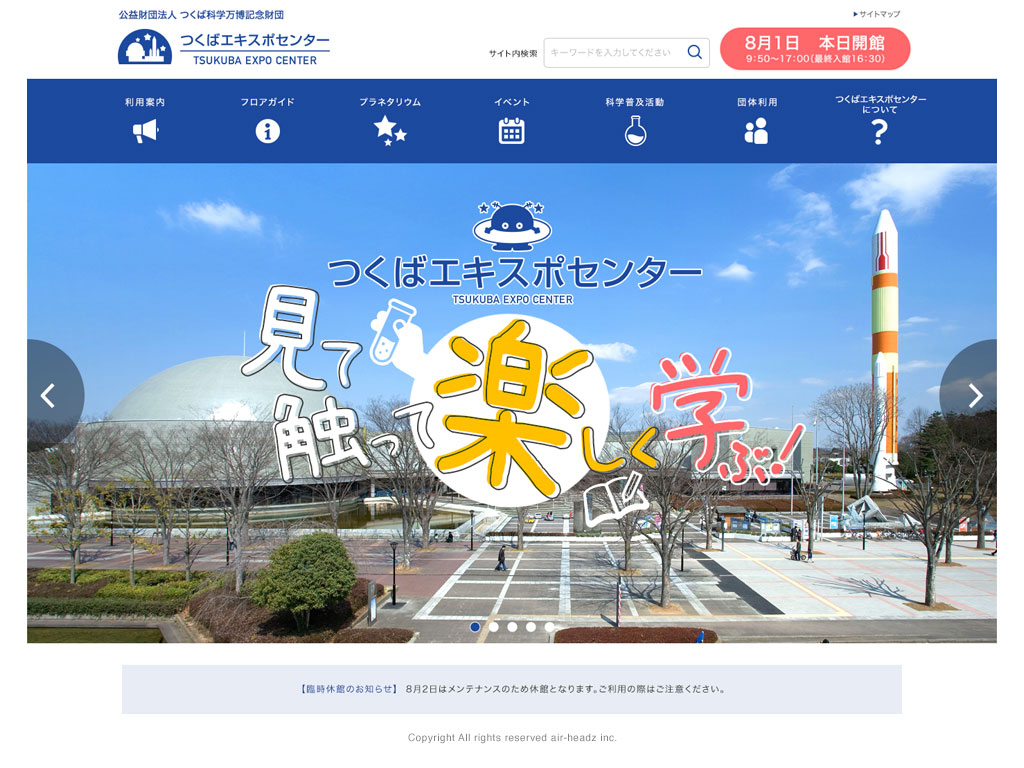
Task: Click the Tsukuba Expo Center dome logo icon
Action: 144,46
